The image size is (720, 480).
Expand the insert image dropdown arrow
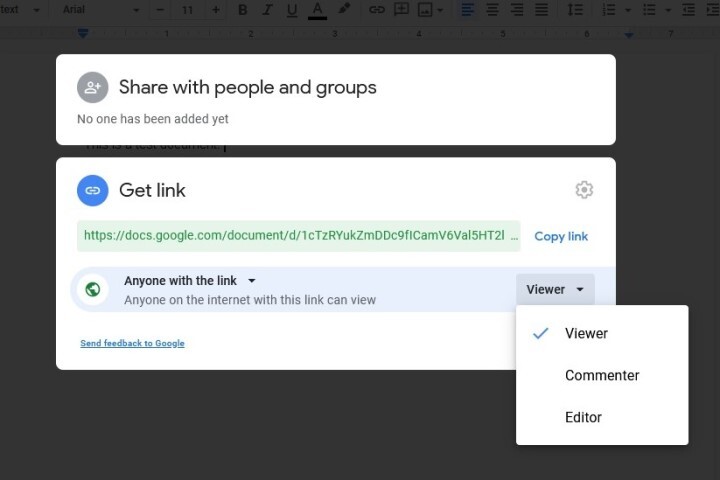pos(440,10)
